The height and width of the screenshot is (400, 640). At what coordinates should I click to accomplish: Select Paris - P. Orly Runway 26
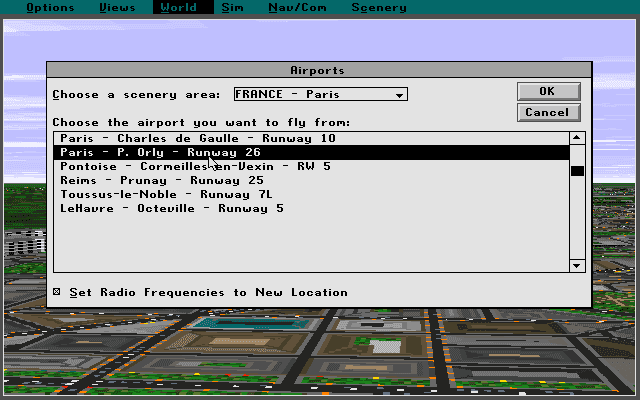pyautogui.click(x=160, y=152)
